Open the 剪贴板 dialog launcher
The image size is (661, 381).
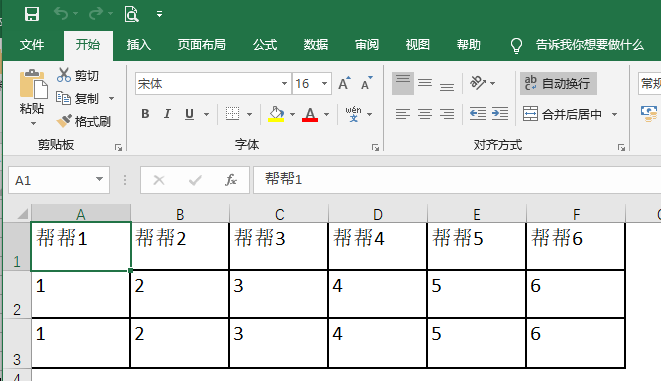(x=118, y=148)
